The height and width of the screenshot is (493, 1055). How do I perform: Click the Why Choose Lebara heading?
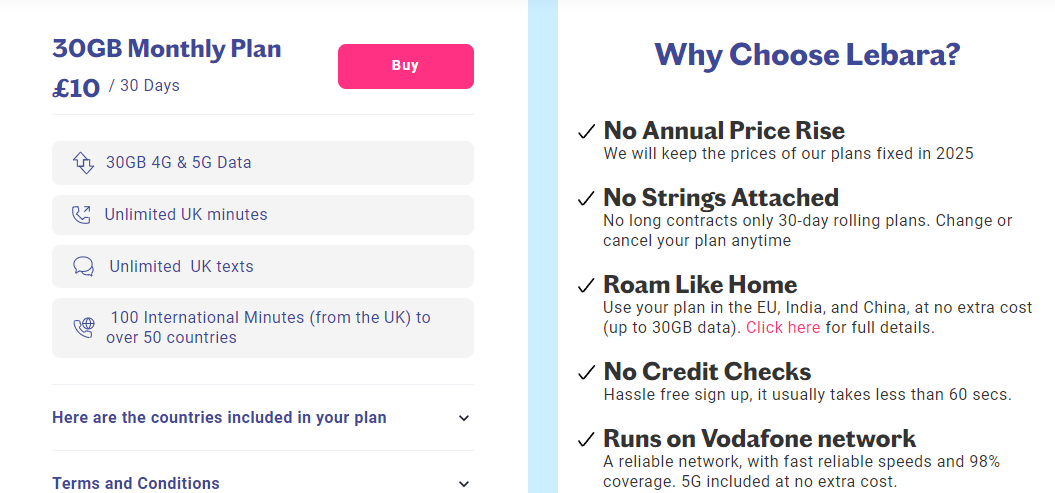[807, 54]
